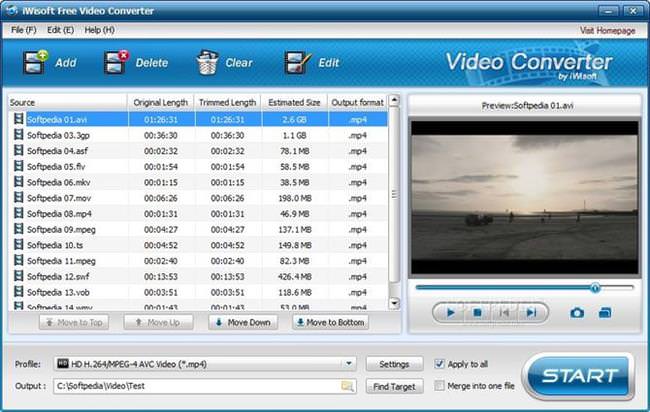Stop the preview playback
The width and height of the screenshot is (650, 412).
pos(477,313)
